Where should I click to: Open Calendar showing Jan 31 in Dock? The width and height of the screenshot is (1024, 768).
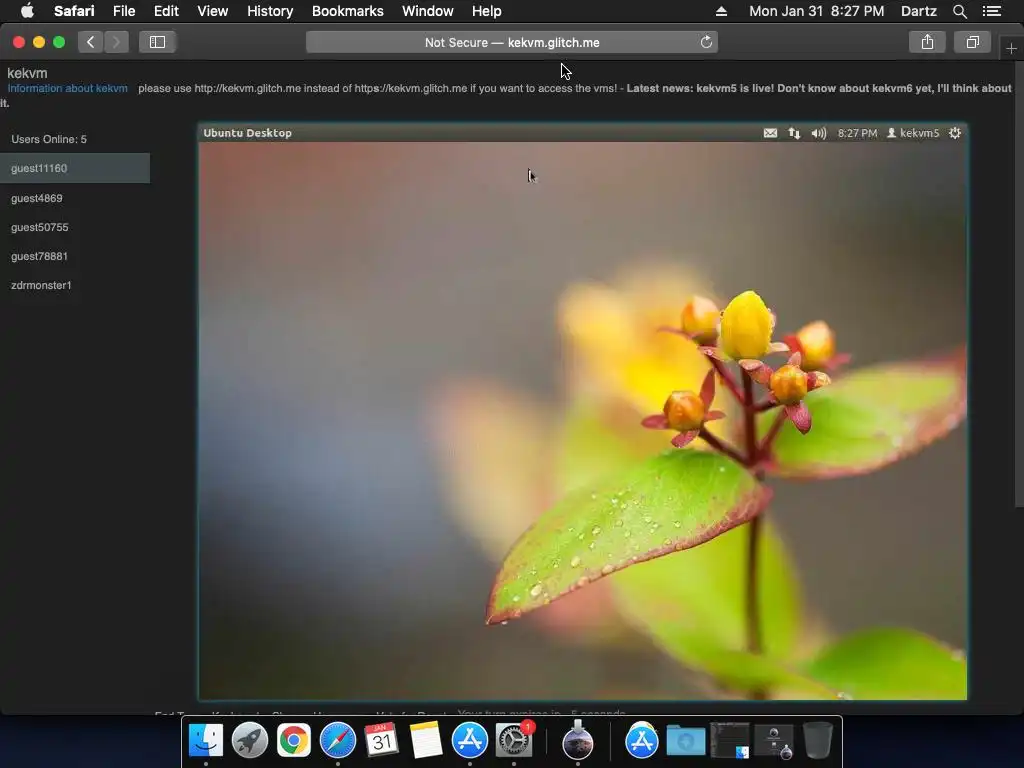(x=381, y=741)
